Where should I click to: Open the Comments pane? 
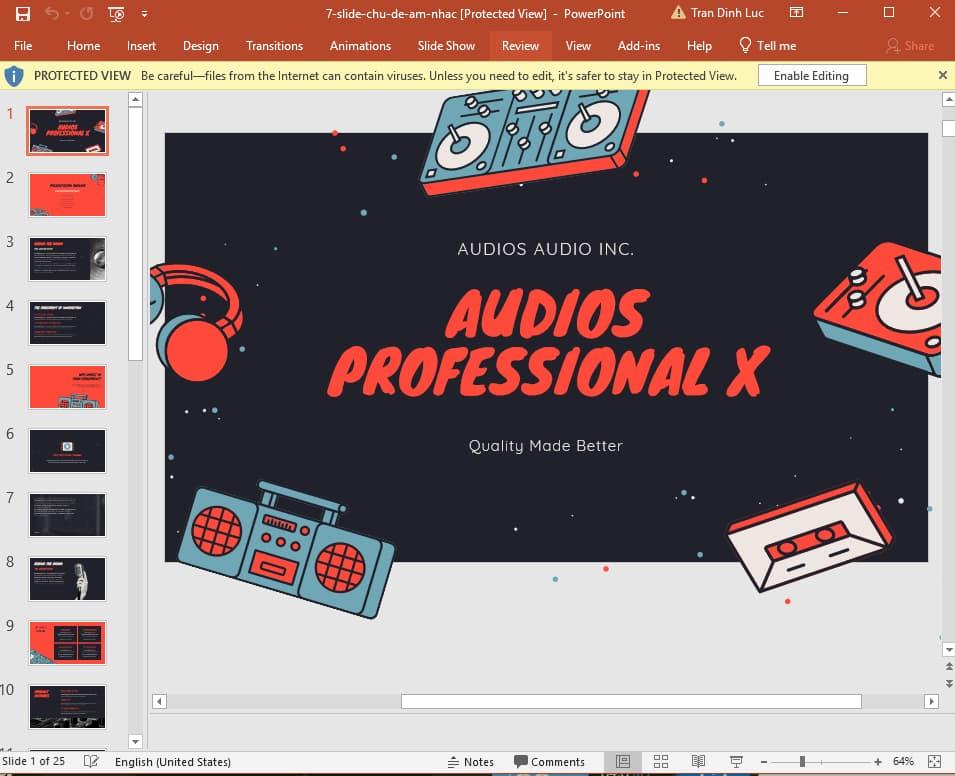[550, 761]
